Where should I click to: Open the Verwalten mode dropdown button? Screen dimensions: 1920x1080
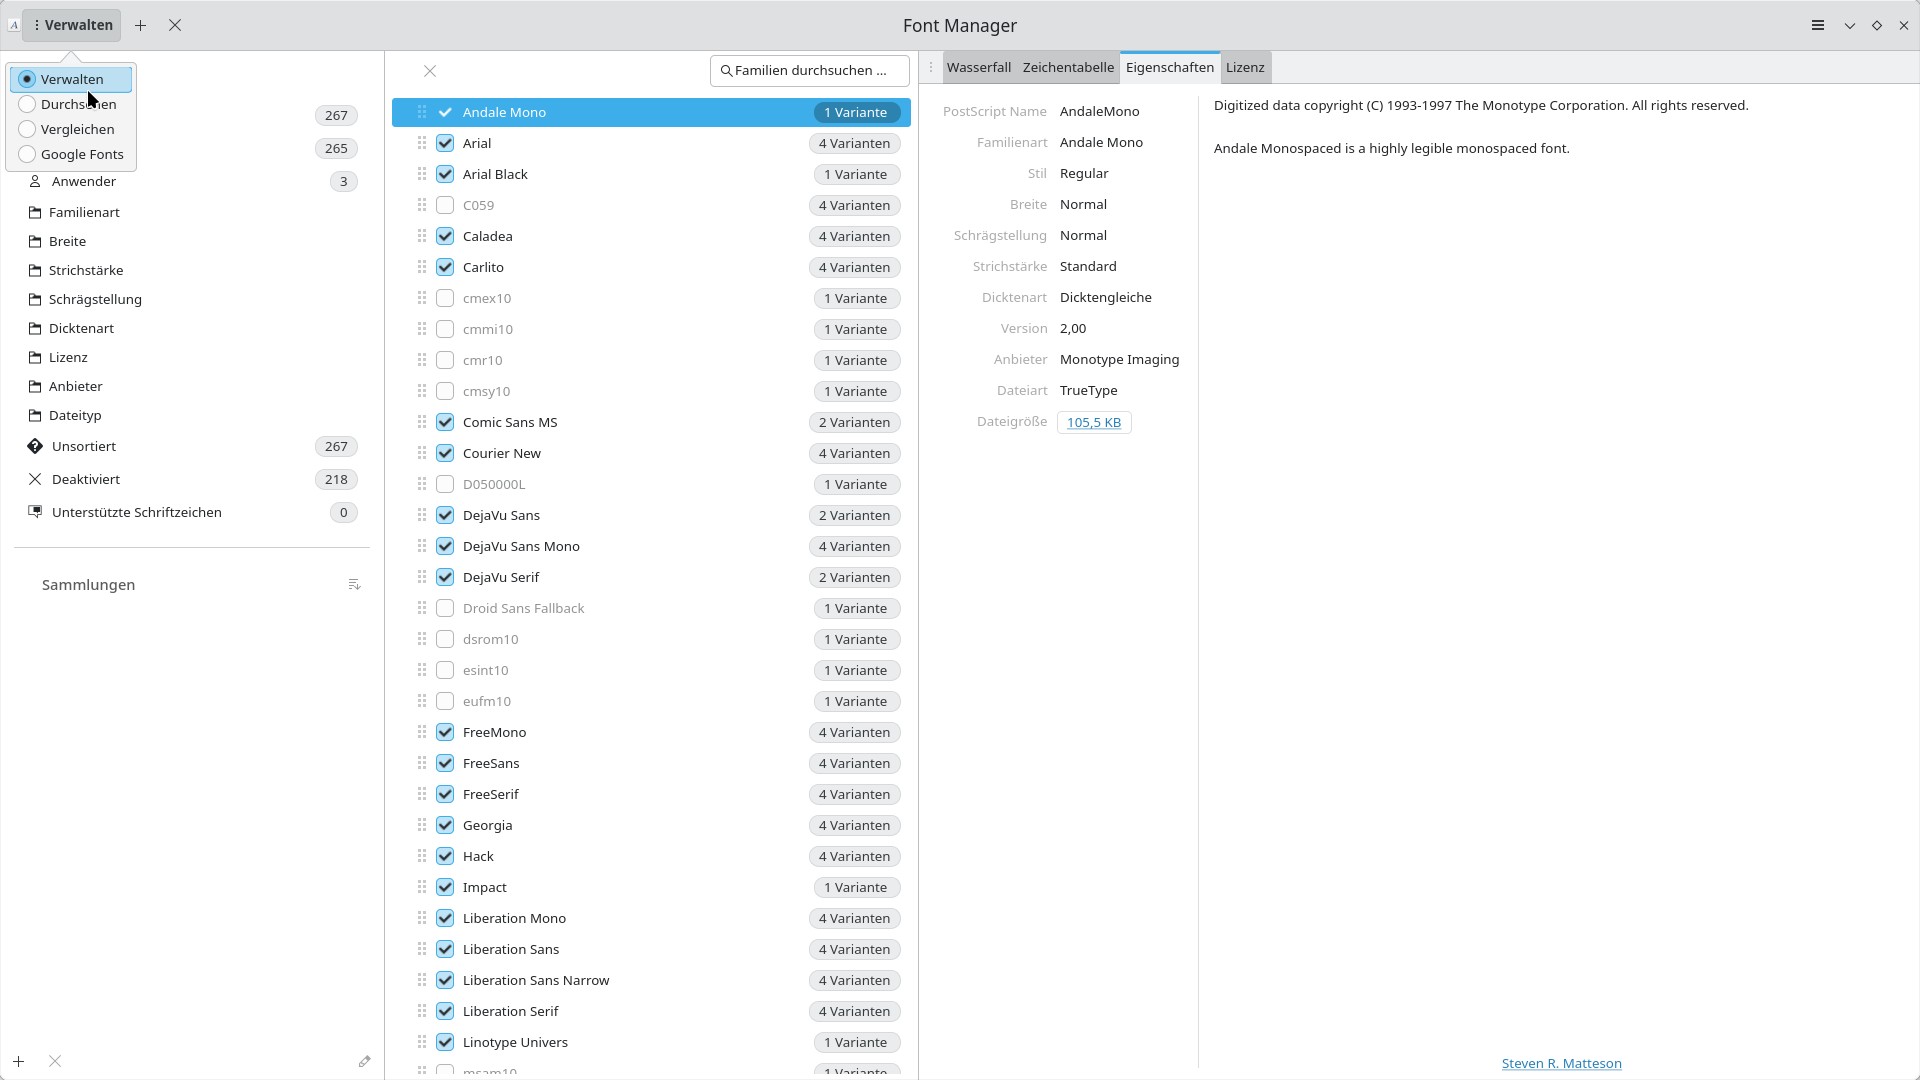pos(72,26)
